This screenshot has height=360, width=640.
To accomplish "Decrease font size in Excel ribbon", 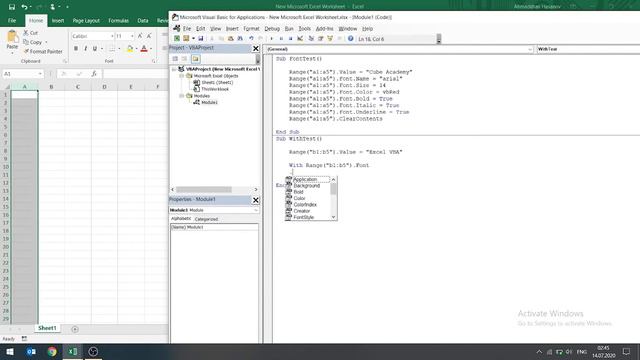I will pyautogui.click(x=149, y=36).
